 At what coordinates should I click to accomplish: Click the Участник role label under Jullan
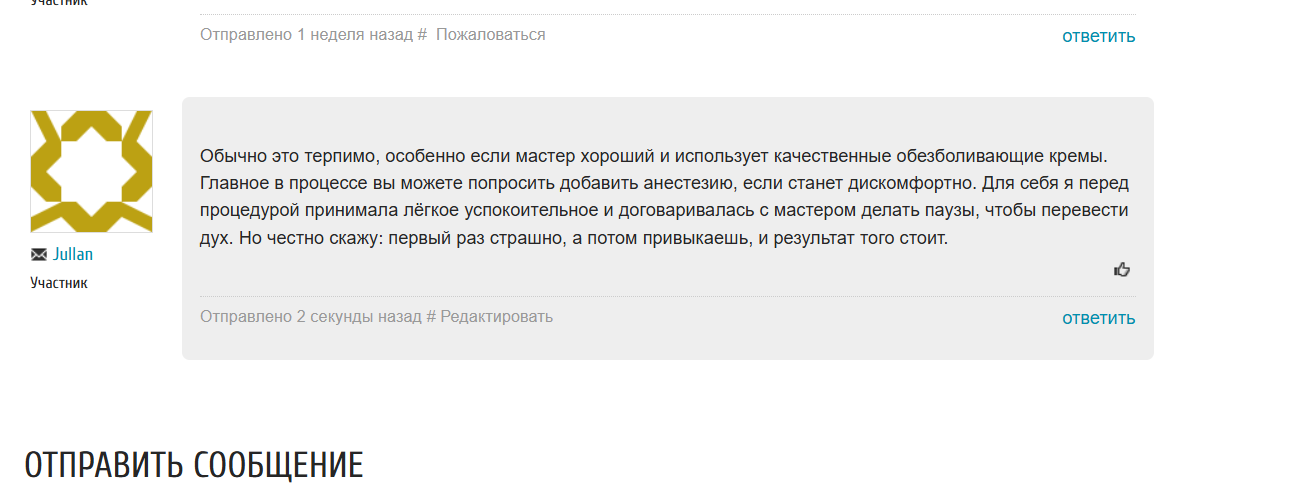[59, 283]
